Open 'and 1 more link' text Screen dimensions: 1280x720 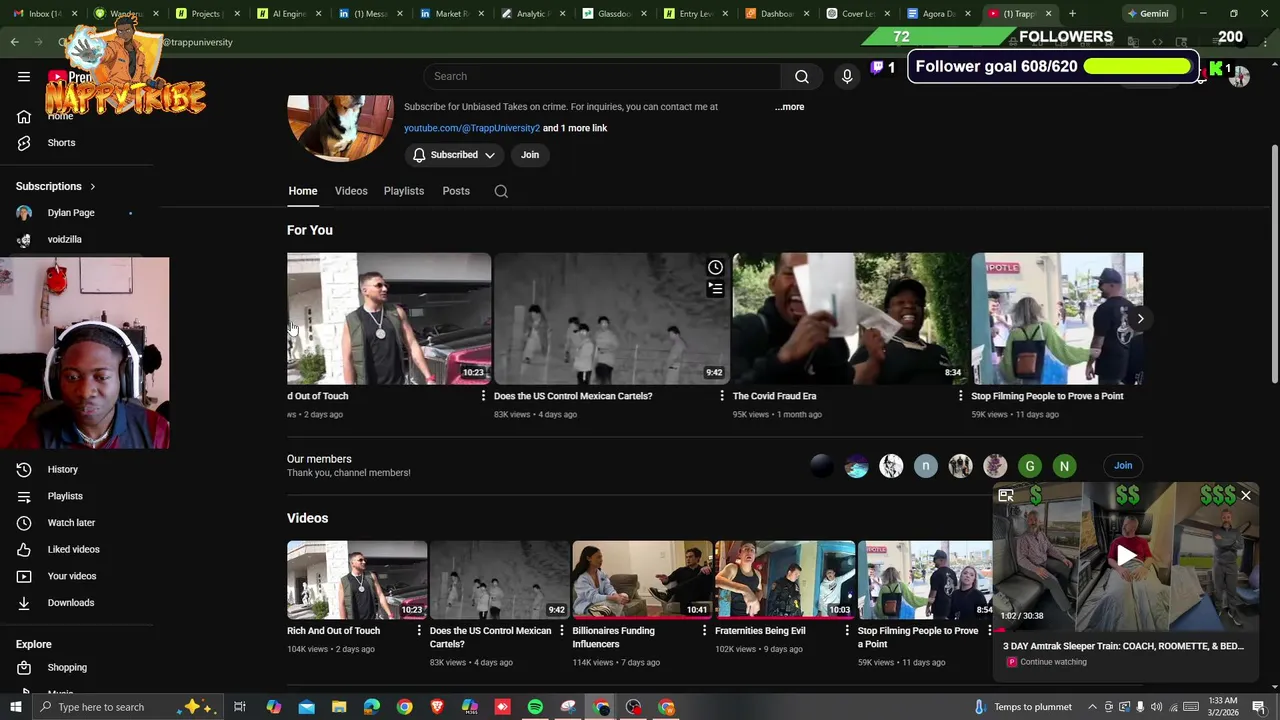click(x=575, y=128)
